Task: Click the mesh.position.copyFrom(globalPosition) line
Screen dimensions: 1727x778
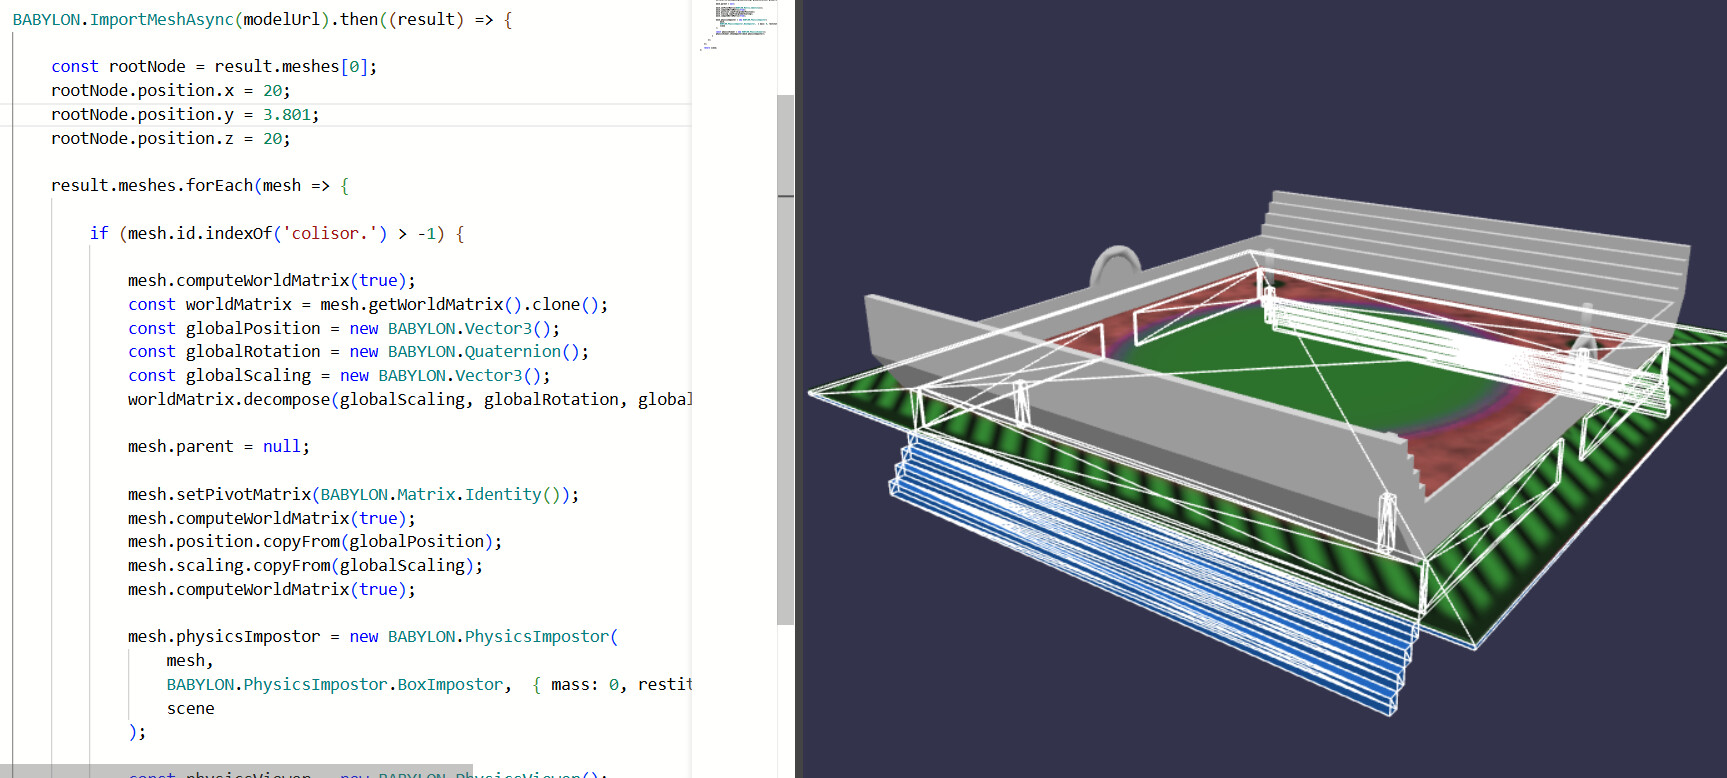Action: coord(315,542)
